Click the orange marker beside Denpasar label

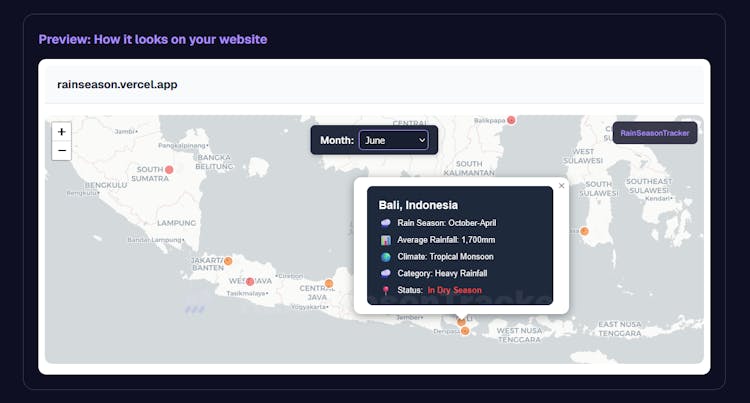coord(464,331)
